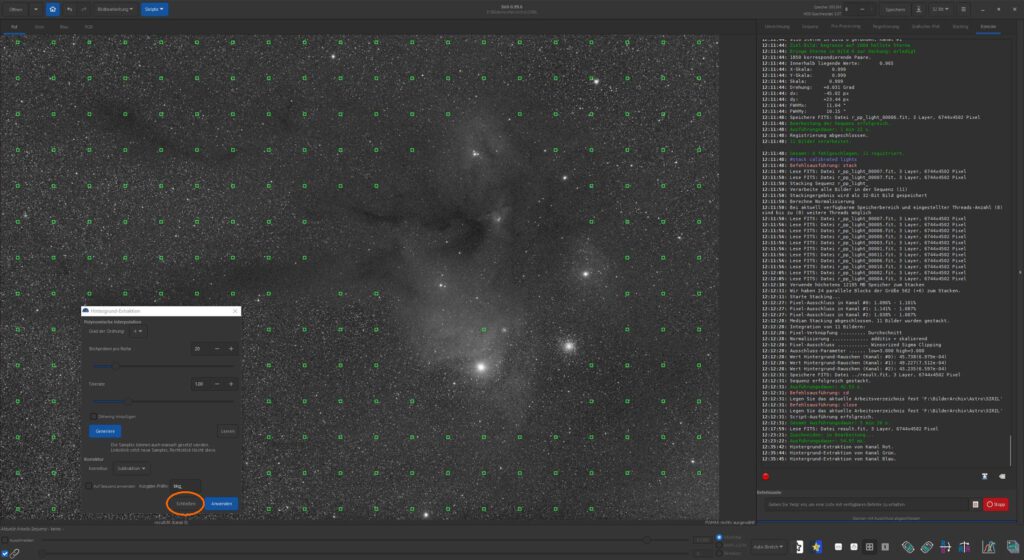This screenshot has height=560, width=1024.
Task: Enable the 'Dithering hinzufügen' checkbox
Action: pyautogui.click(x=93, y=415)
